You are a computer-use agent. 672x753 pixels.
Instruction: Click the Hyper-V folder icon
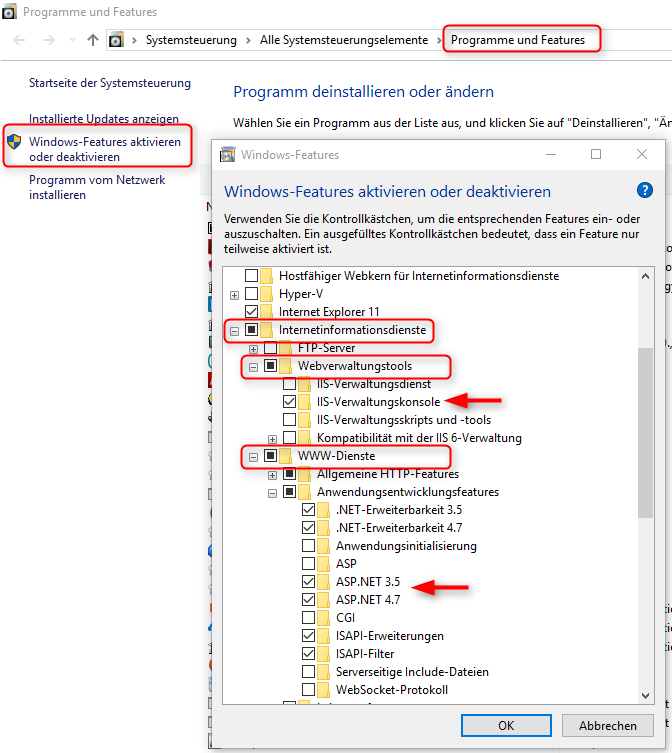click(267, 293)
